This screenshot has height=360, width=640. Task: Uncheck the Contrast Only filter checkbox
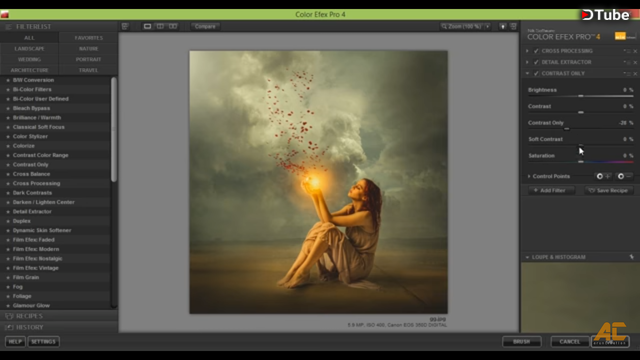536,74
